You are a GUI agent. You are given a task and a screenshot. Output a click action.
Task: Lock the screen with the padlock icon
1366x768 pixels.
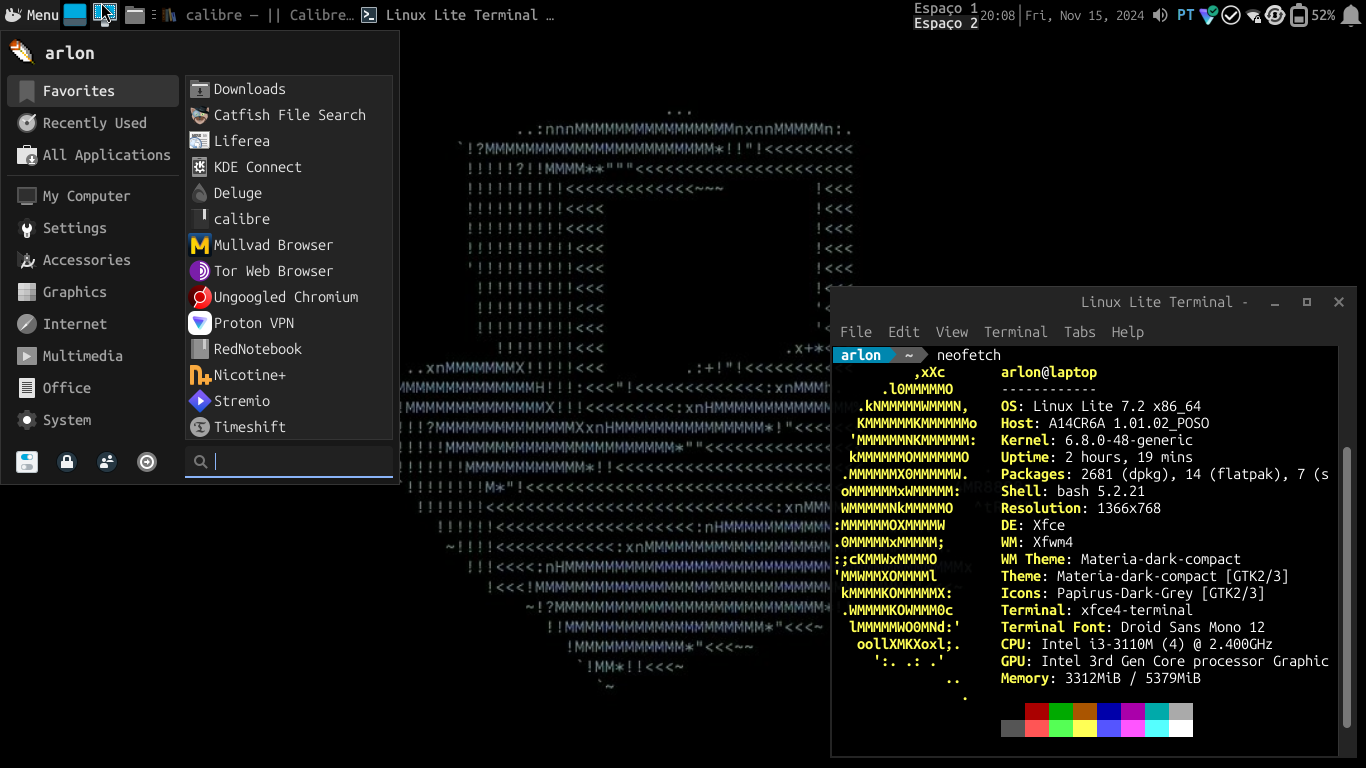coord(67,462)
